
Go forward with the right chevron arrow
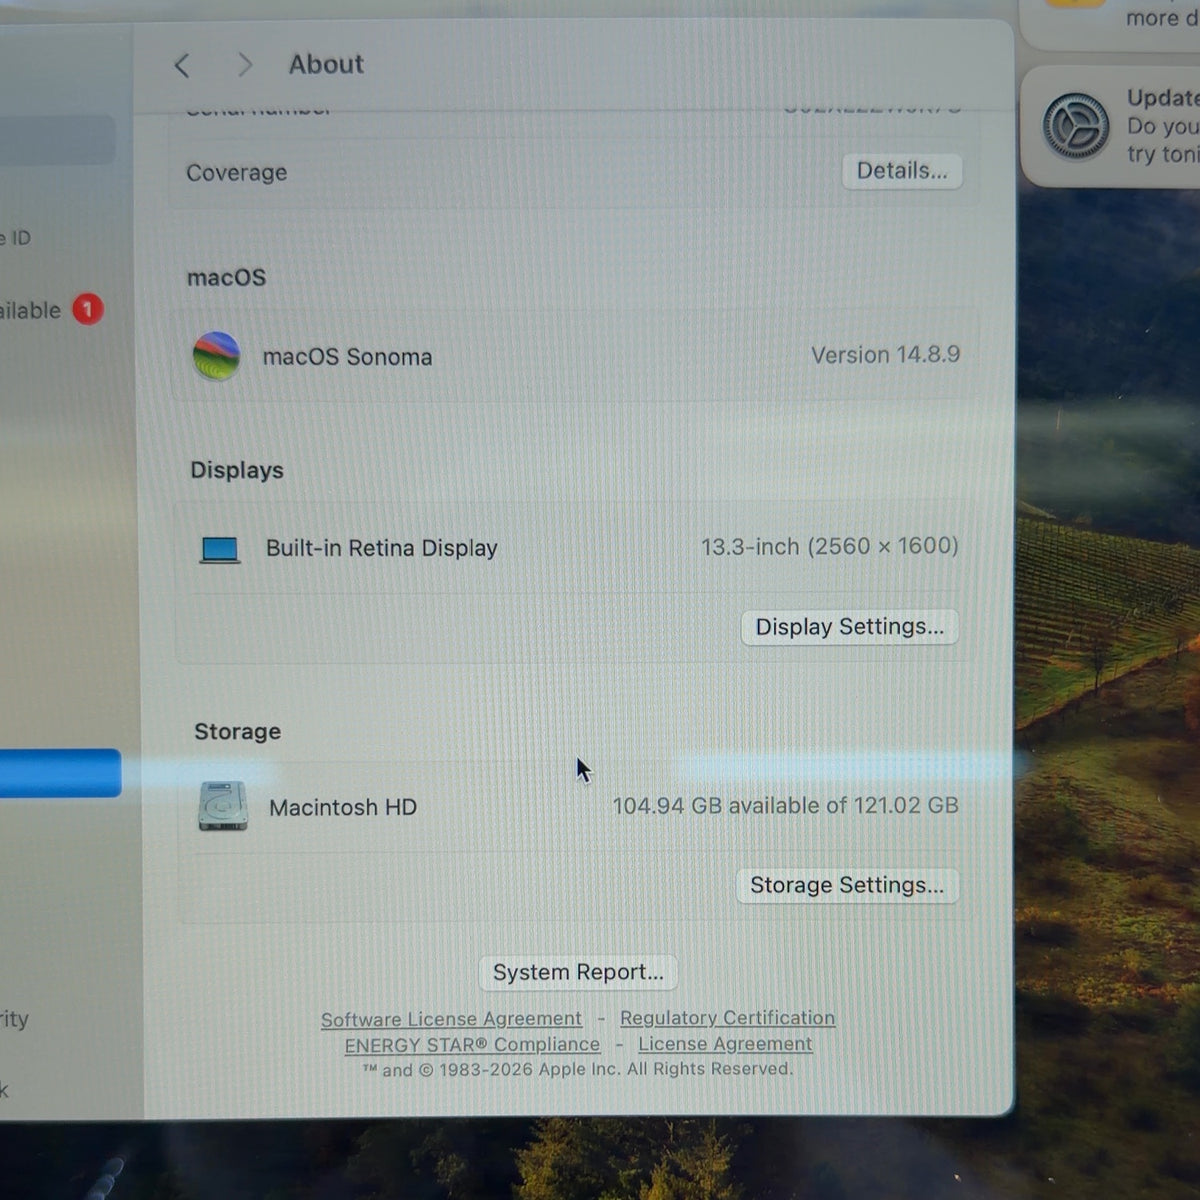coord(244,65)
